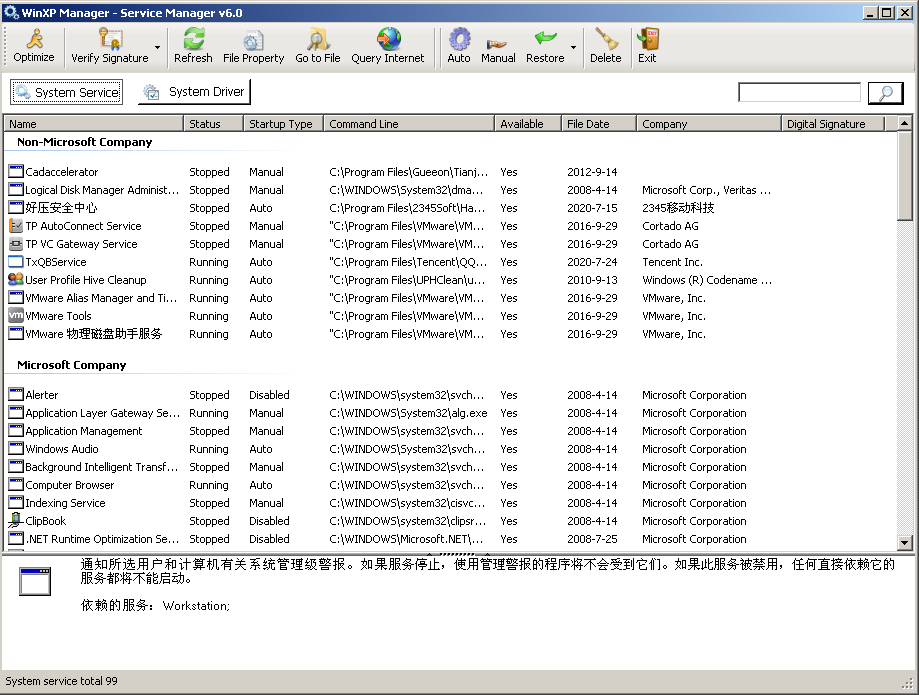Switch to System Driver view
The image size is (919, 695).
[194, 92]
